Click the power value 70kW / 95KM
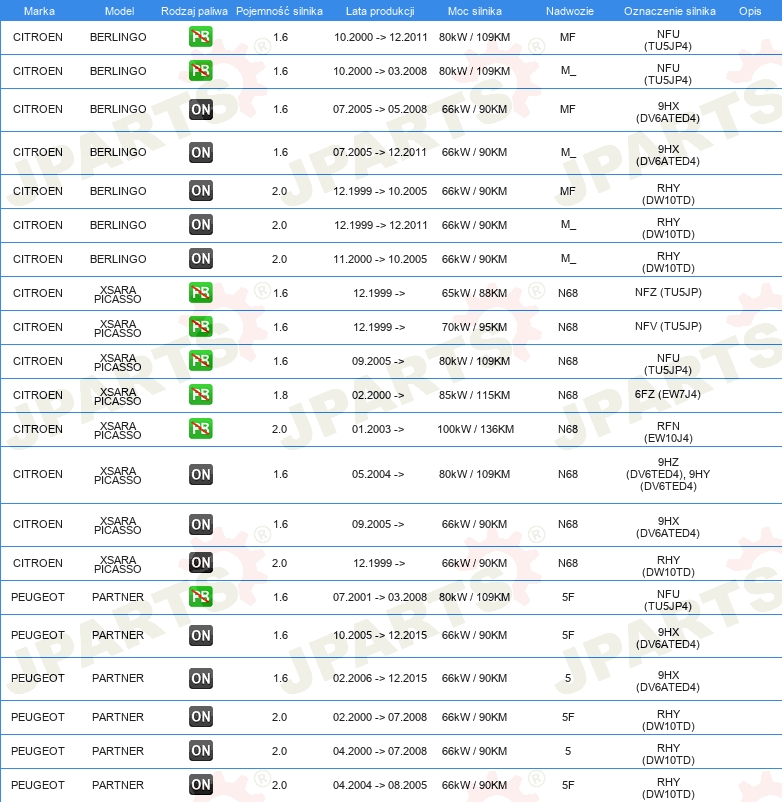The image size is (782, 802). coord(475,327)
